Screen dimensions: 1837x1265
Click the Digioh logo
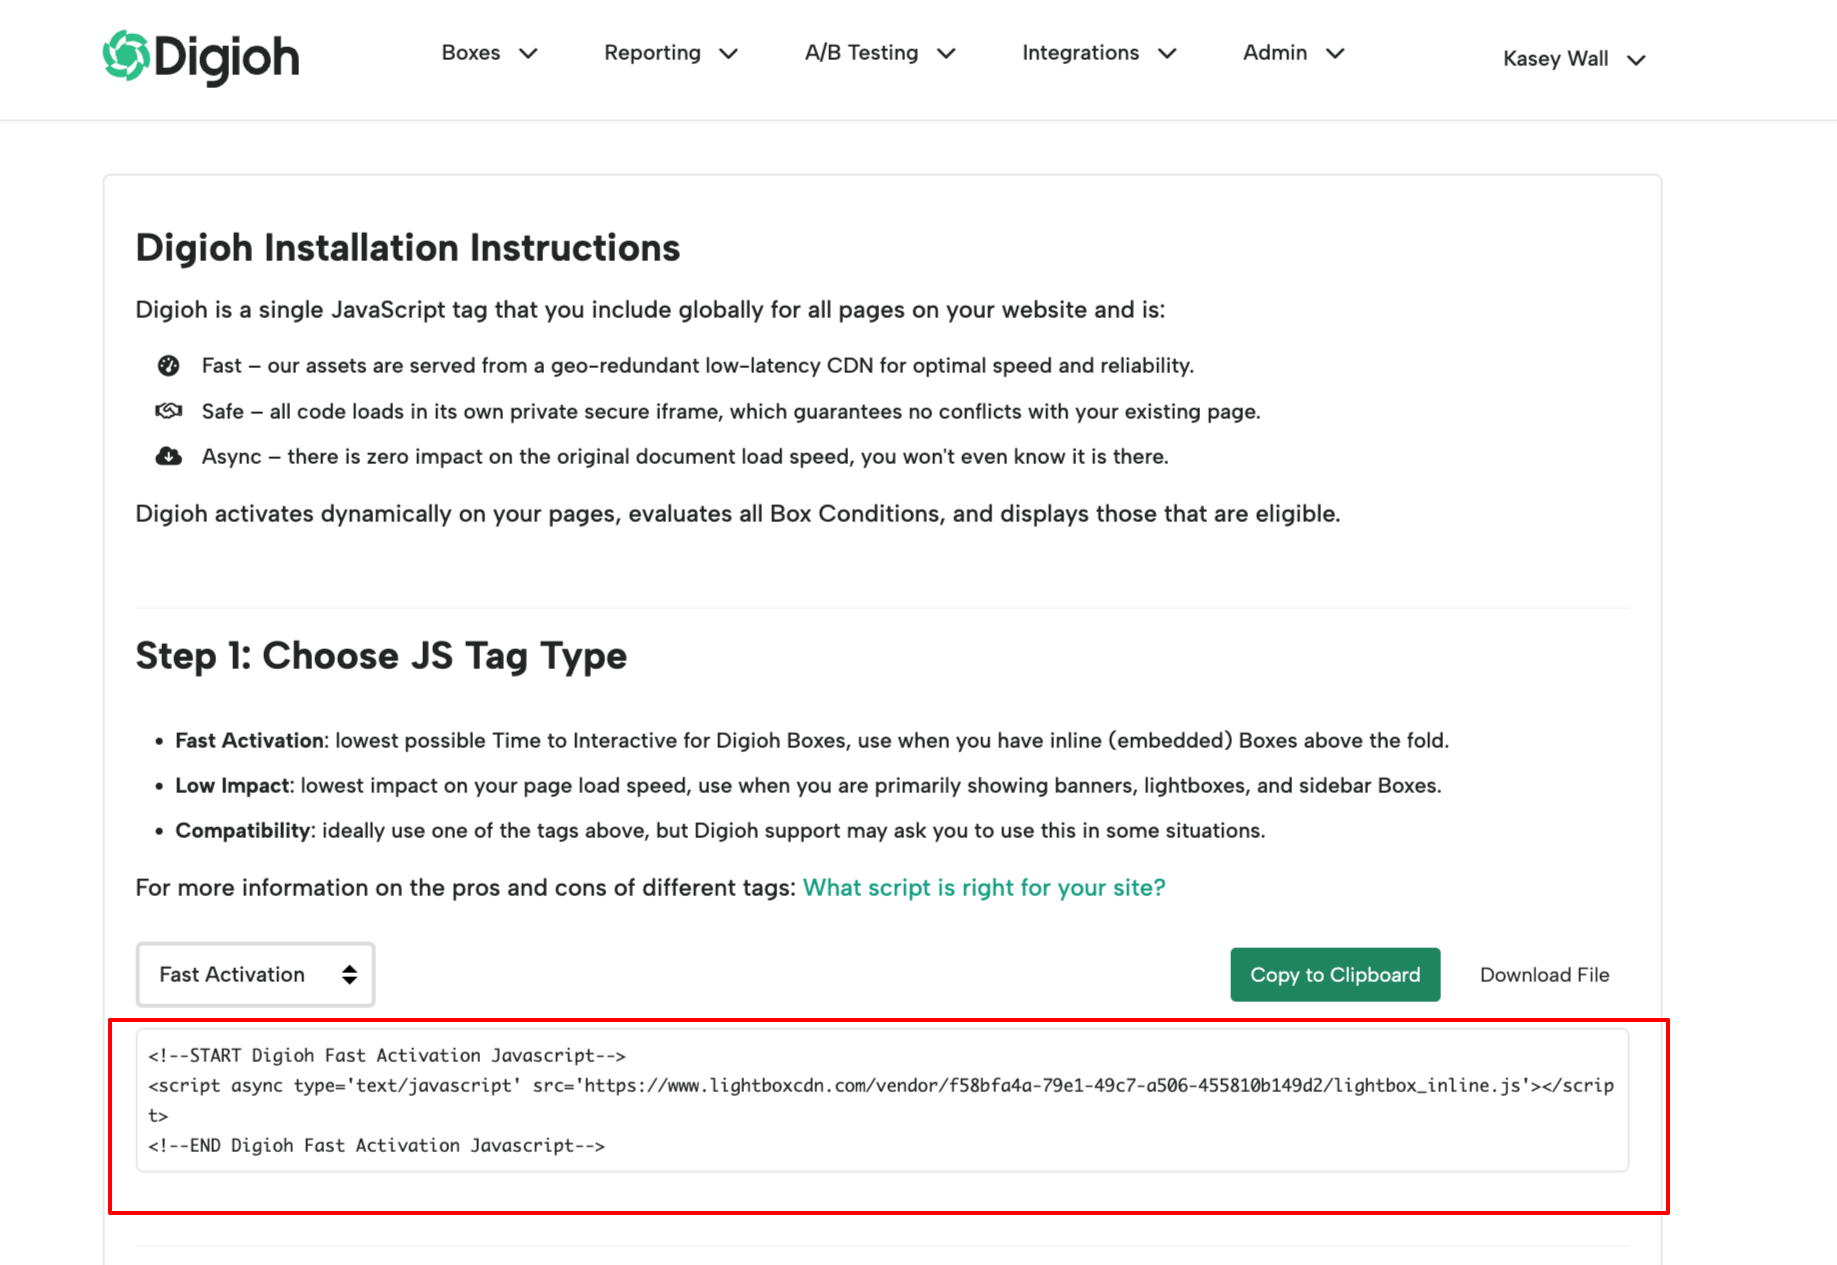200,57
